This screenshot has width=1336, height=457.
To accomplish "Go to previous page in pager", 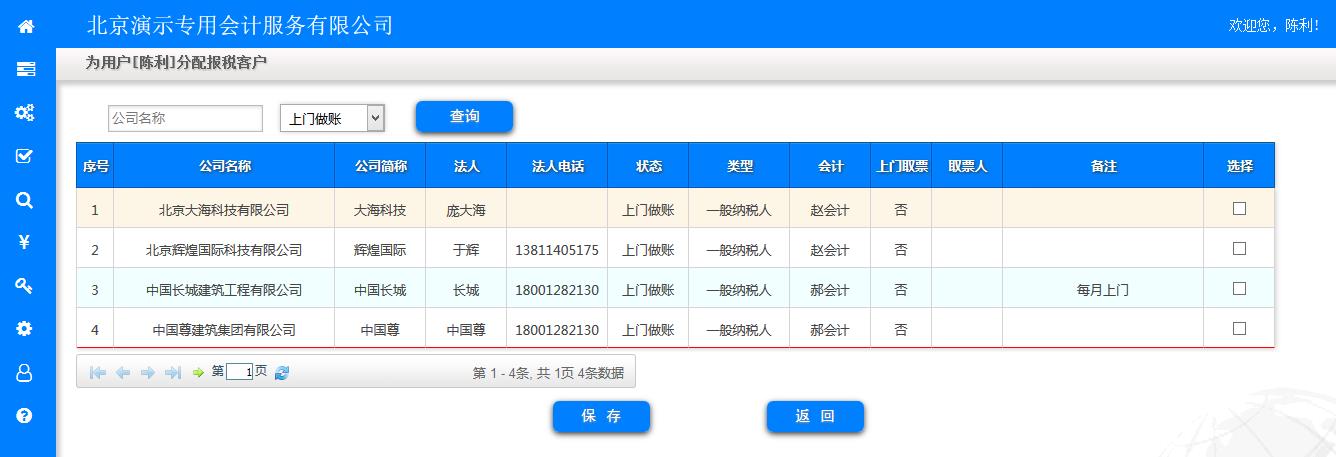I will (123, 372).
